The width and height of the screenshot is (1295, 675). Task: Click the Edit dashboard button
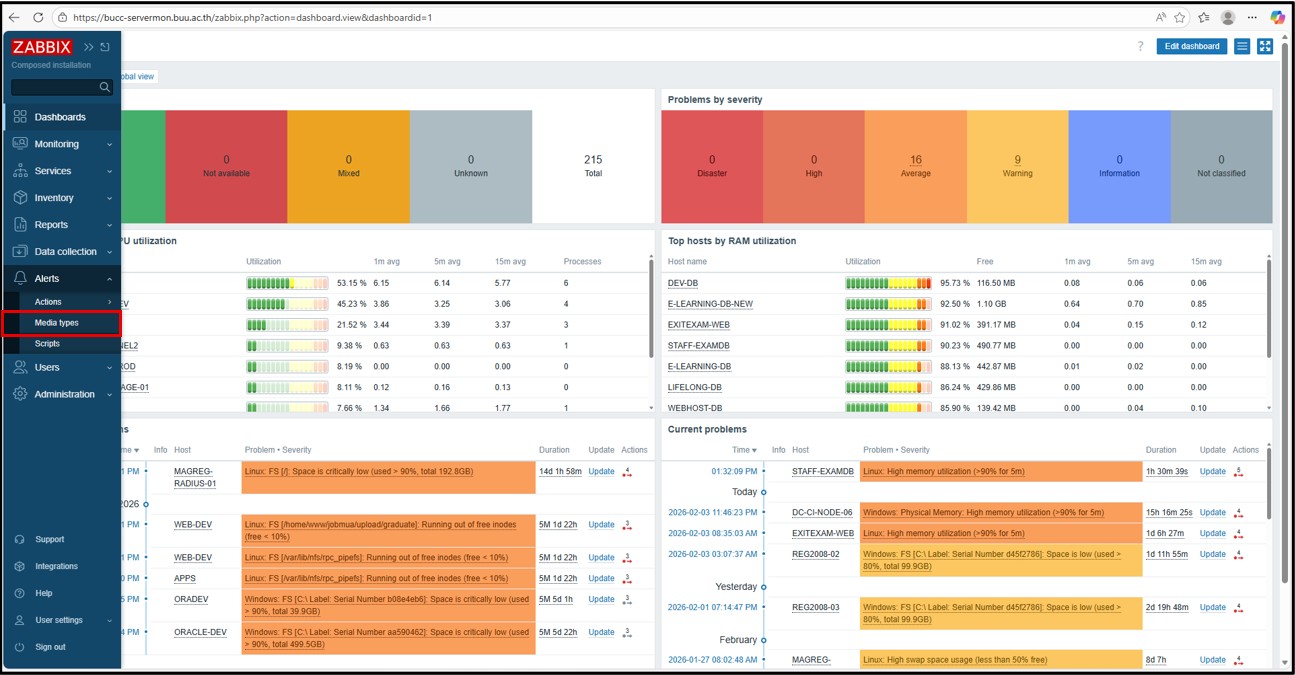[x=1192, y=46]
